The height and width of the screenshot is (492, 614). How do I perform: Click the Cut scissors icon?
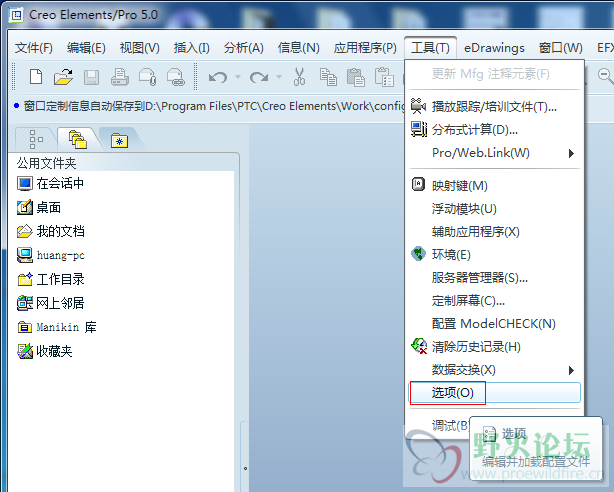(x=300, y=77)
